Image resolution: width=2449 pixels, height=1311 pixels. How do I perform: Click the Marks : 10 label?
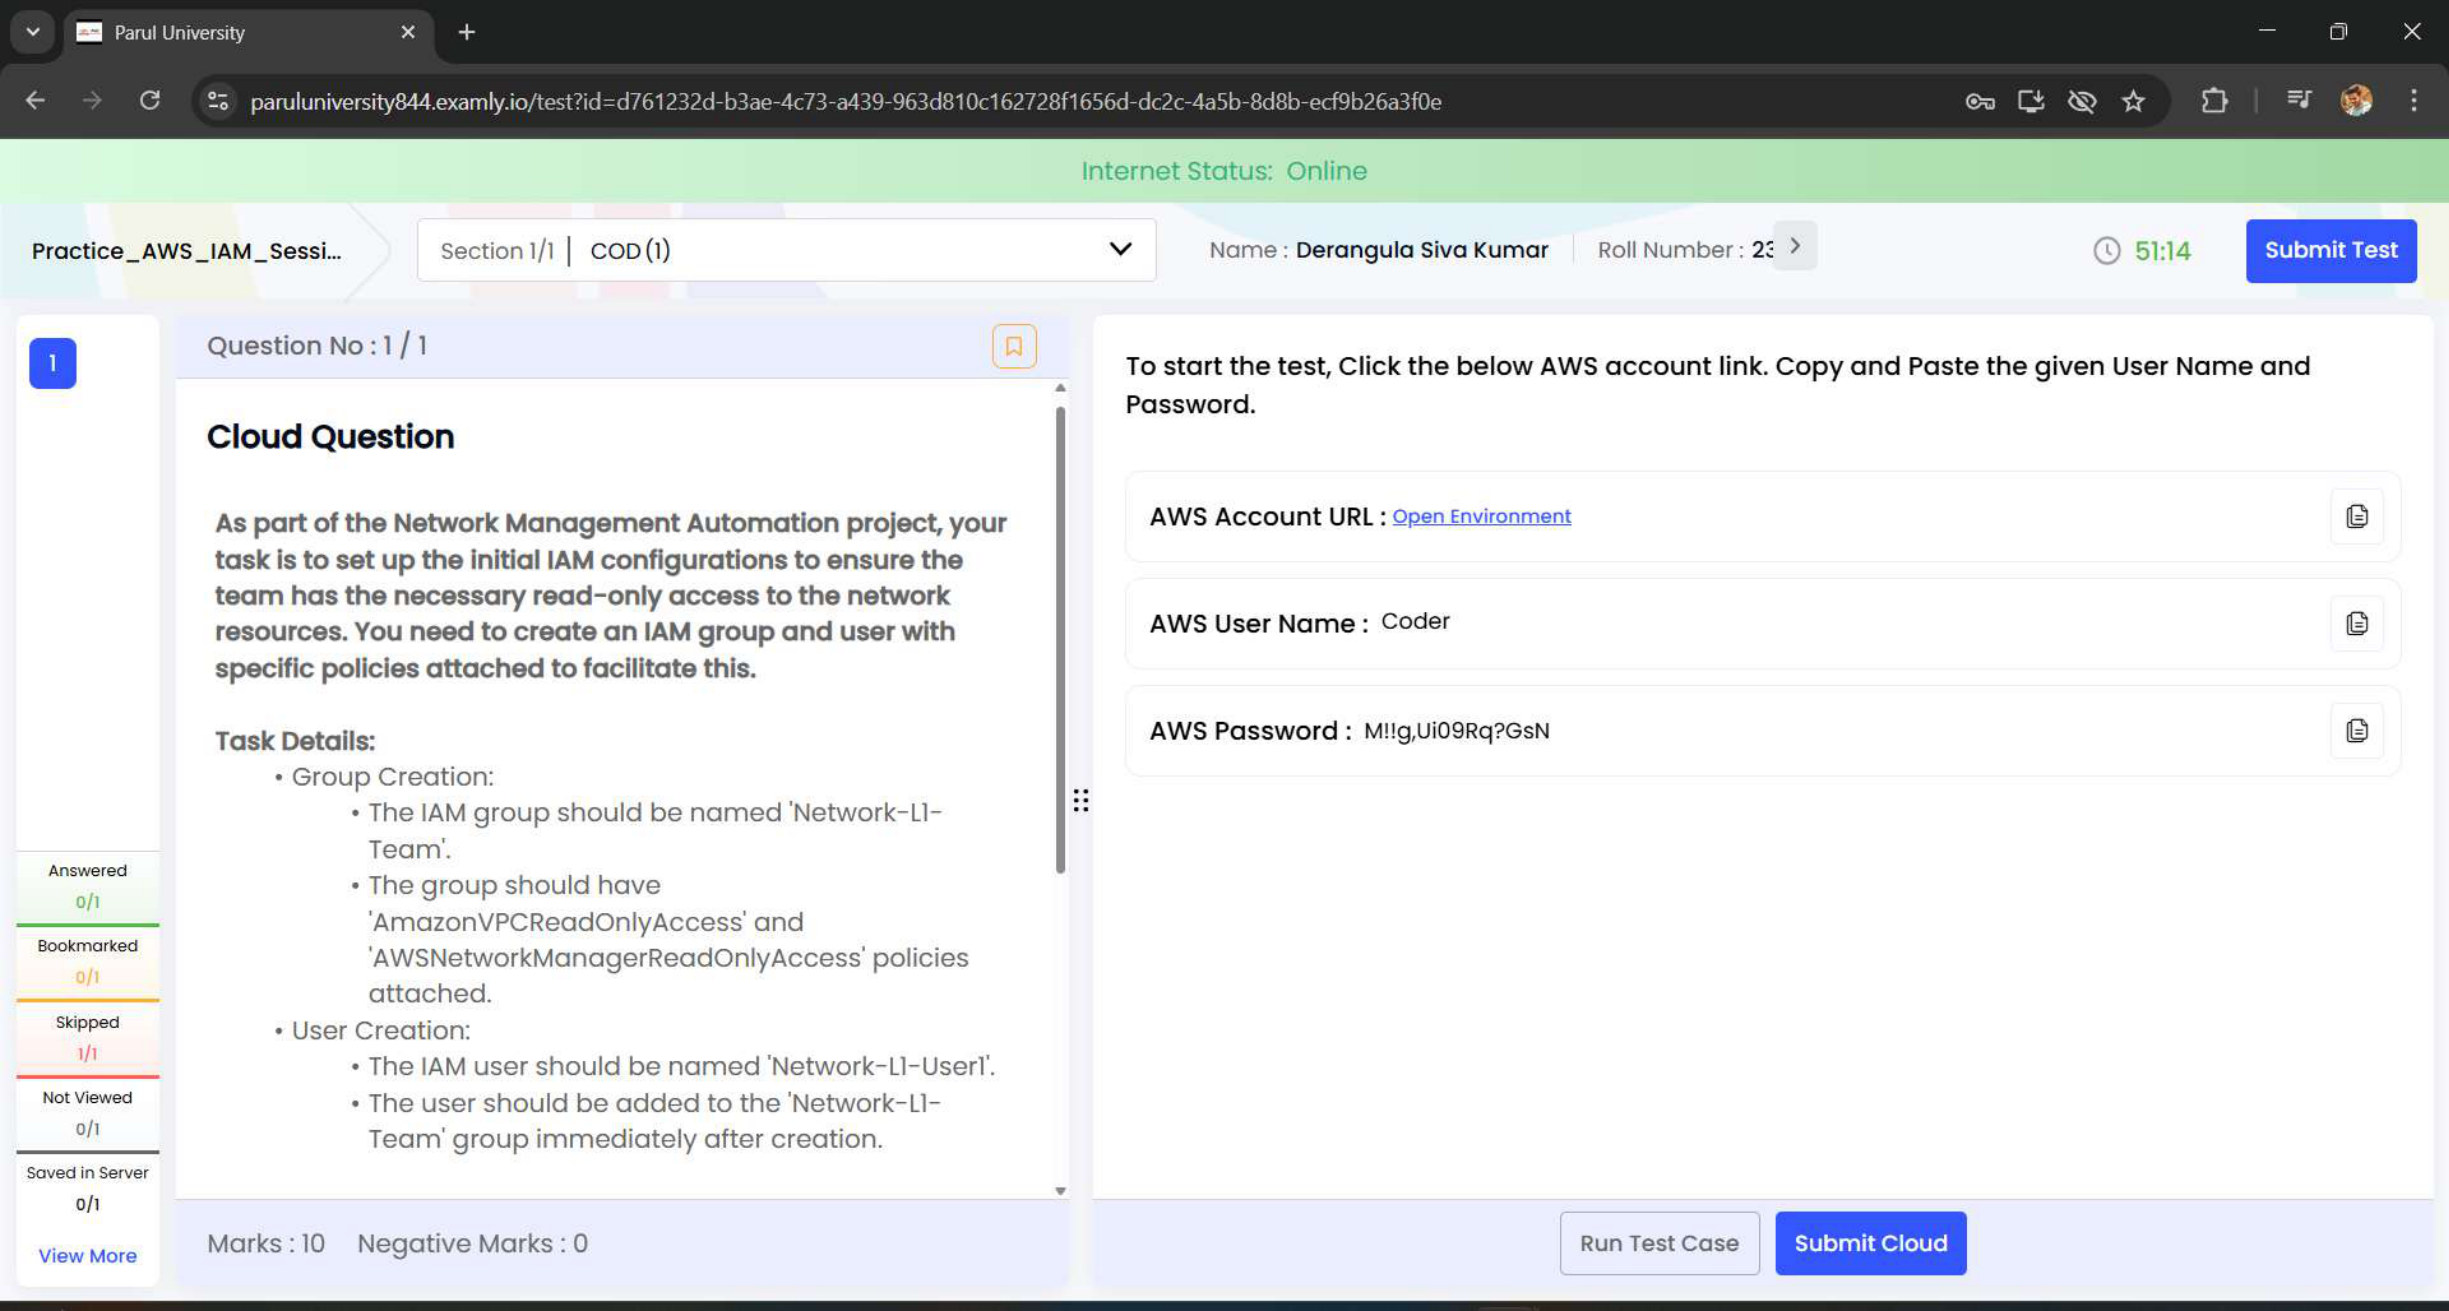coord(265,1244)
